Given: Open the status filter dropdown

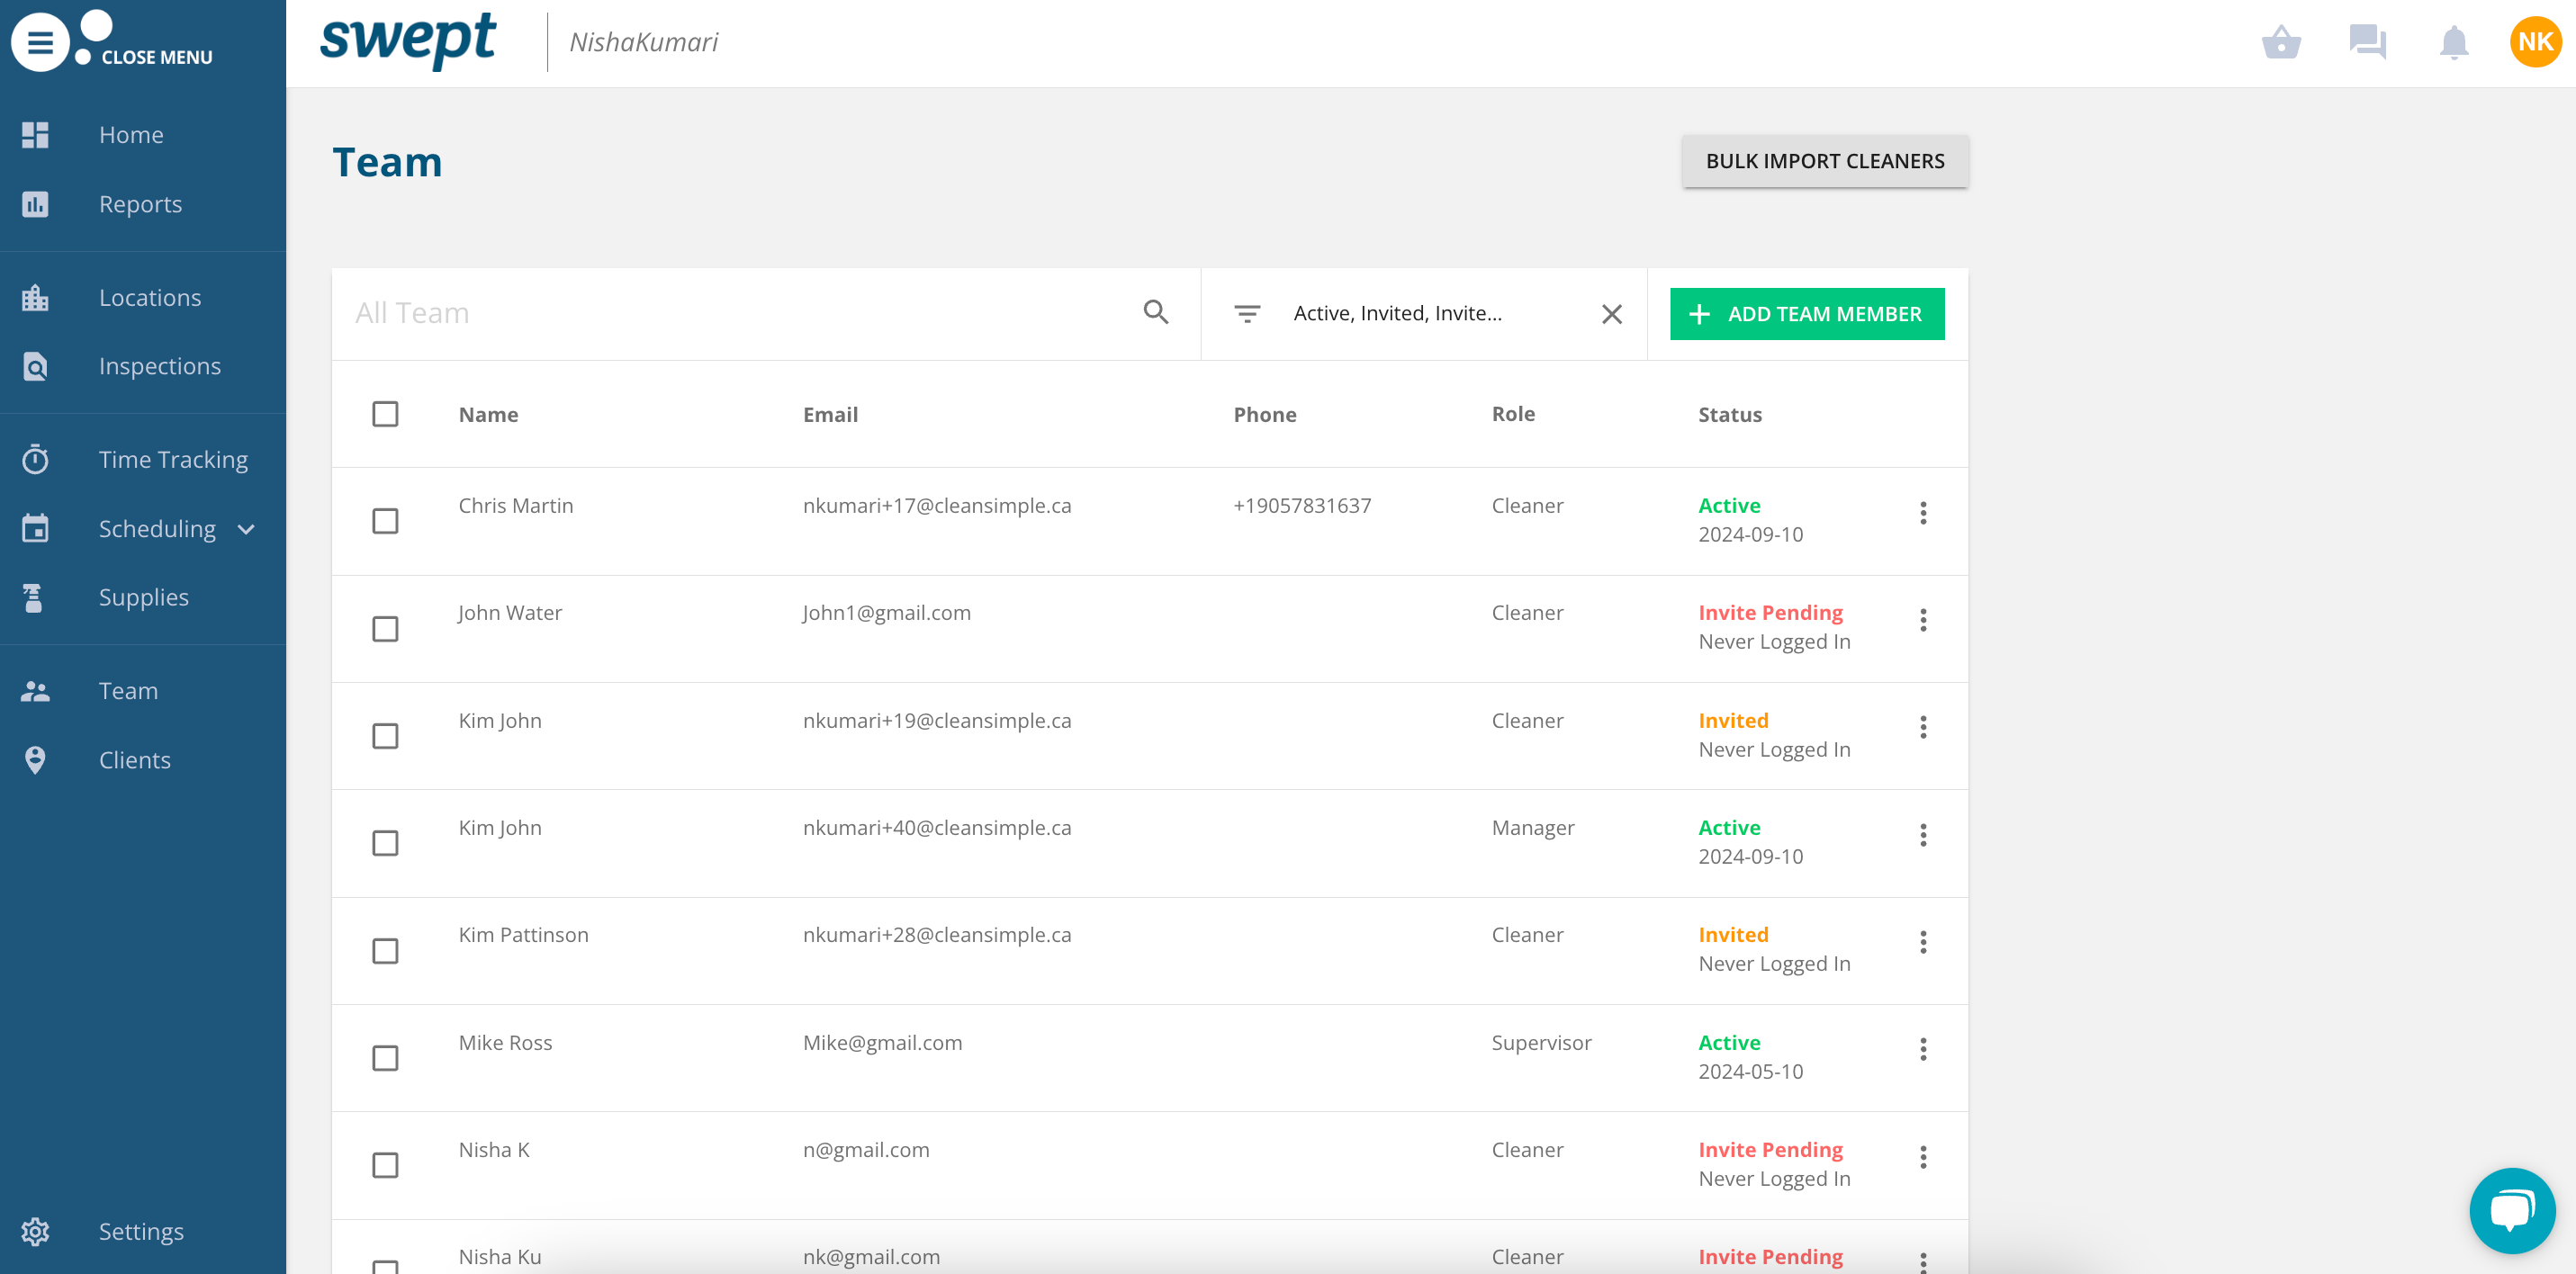Looking at the screenshot, I should pos(1397,314).
